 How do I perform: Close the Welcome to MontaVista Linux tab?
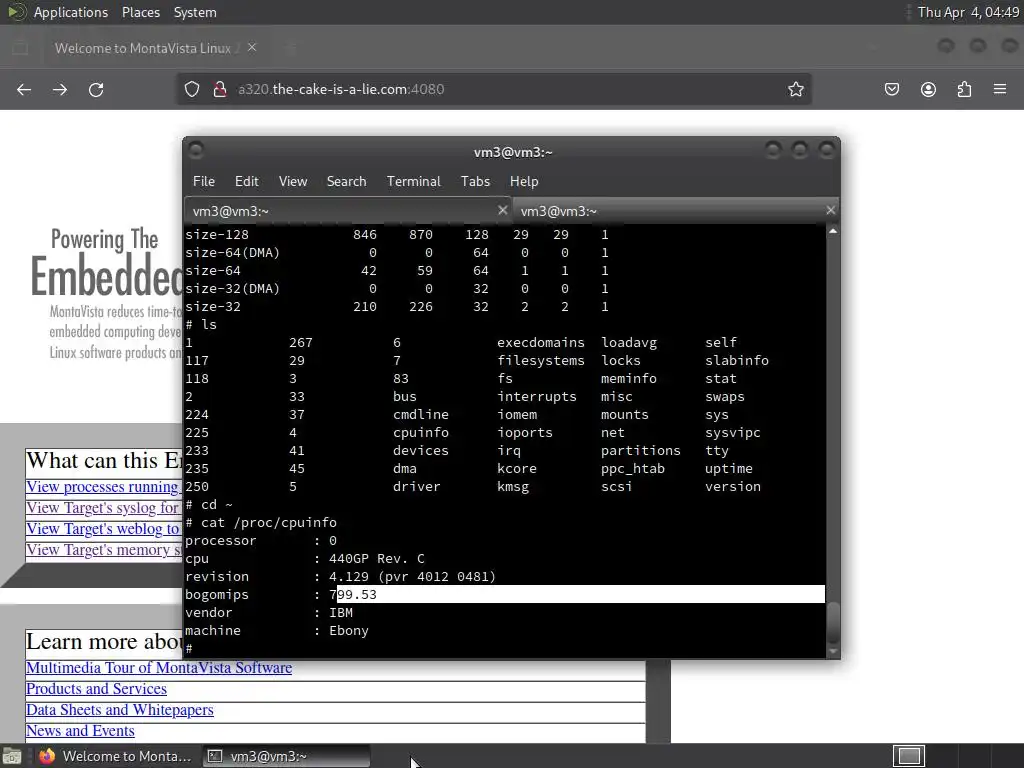tap(252, 48)
